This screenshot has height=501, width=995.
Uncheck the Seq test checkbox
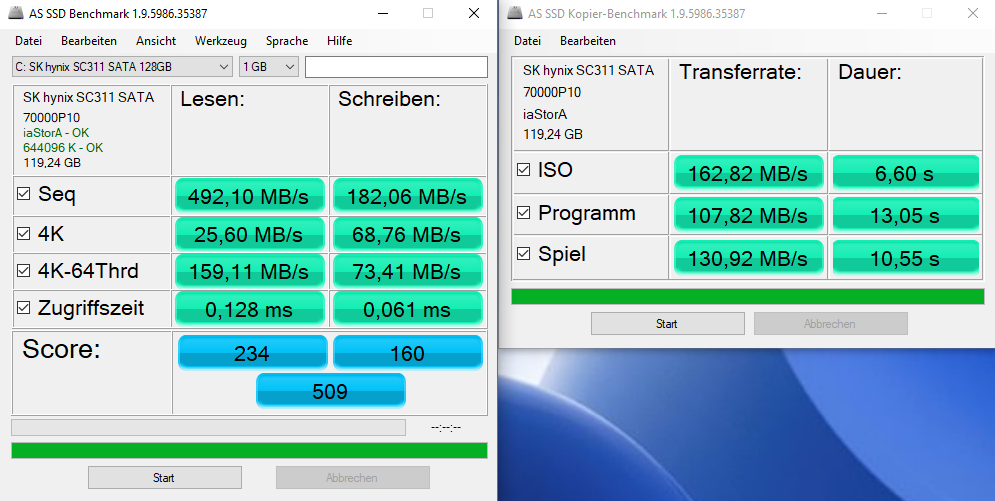coord(24,195)
